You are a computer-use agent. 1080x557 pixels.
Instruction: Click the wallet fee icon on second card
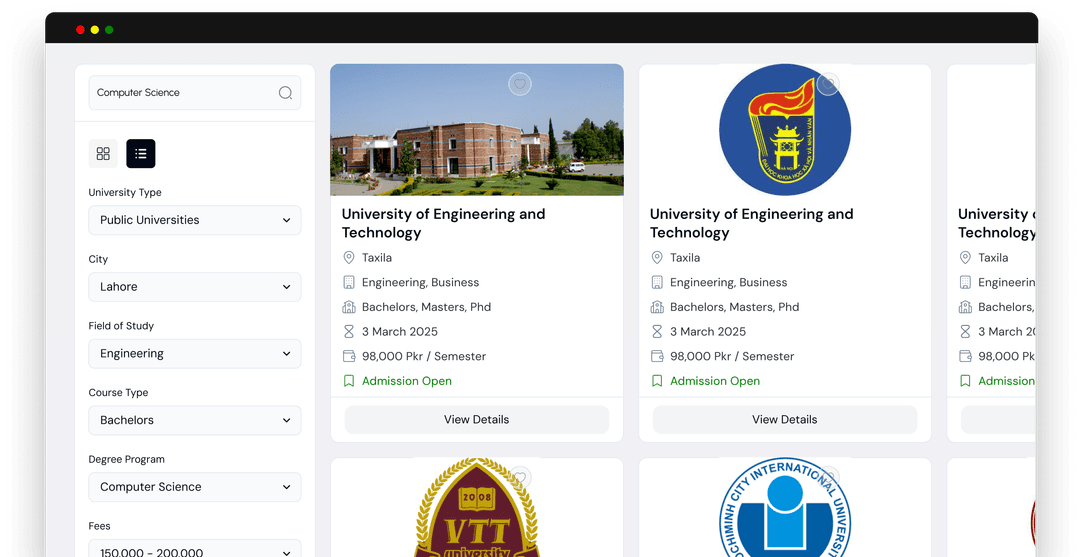[657, 356]
